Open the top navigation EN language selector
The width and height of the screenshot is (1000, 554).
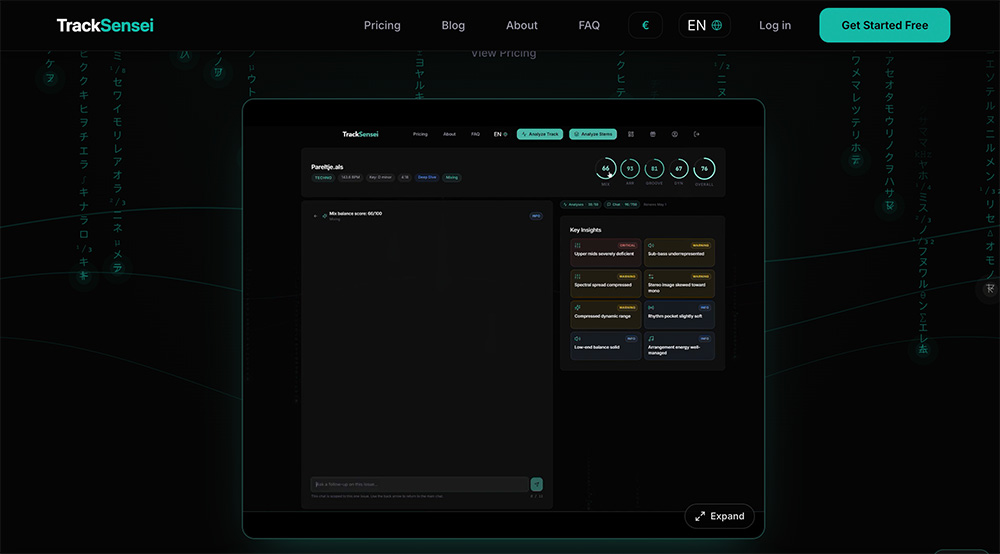pos(705,26)
